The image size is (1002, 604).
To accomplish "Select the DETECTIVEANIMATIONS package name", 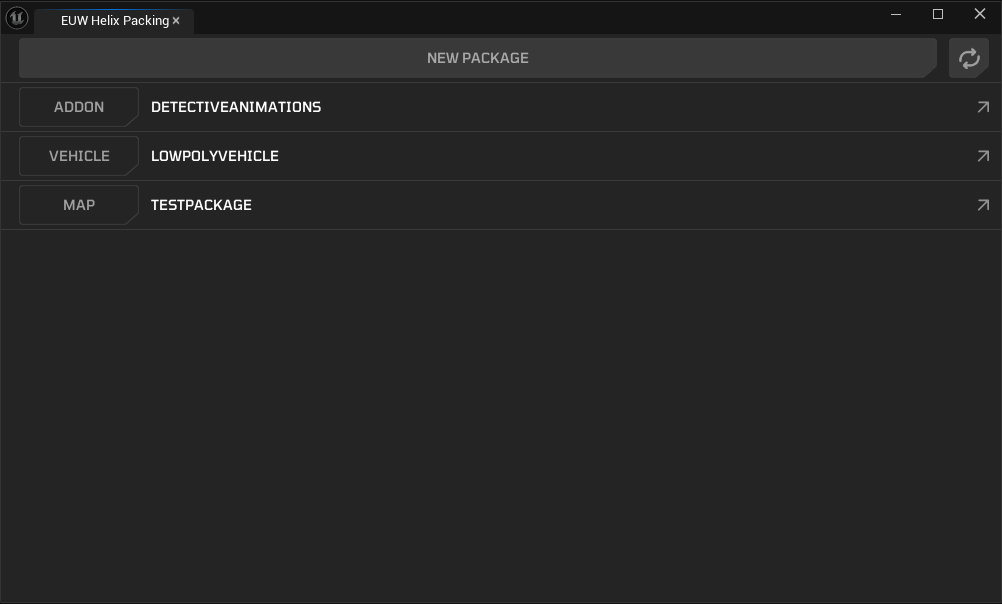I will (x=236, y=107).
